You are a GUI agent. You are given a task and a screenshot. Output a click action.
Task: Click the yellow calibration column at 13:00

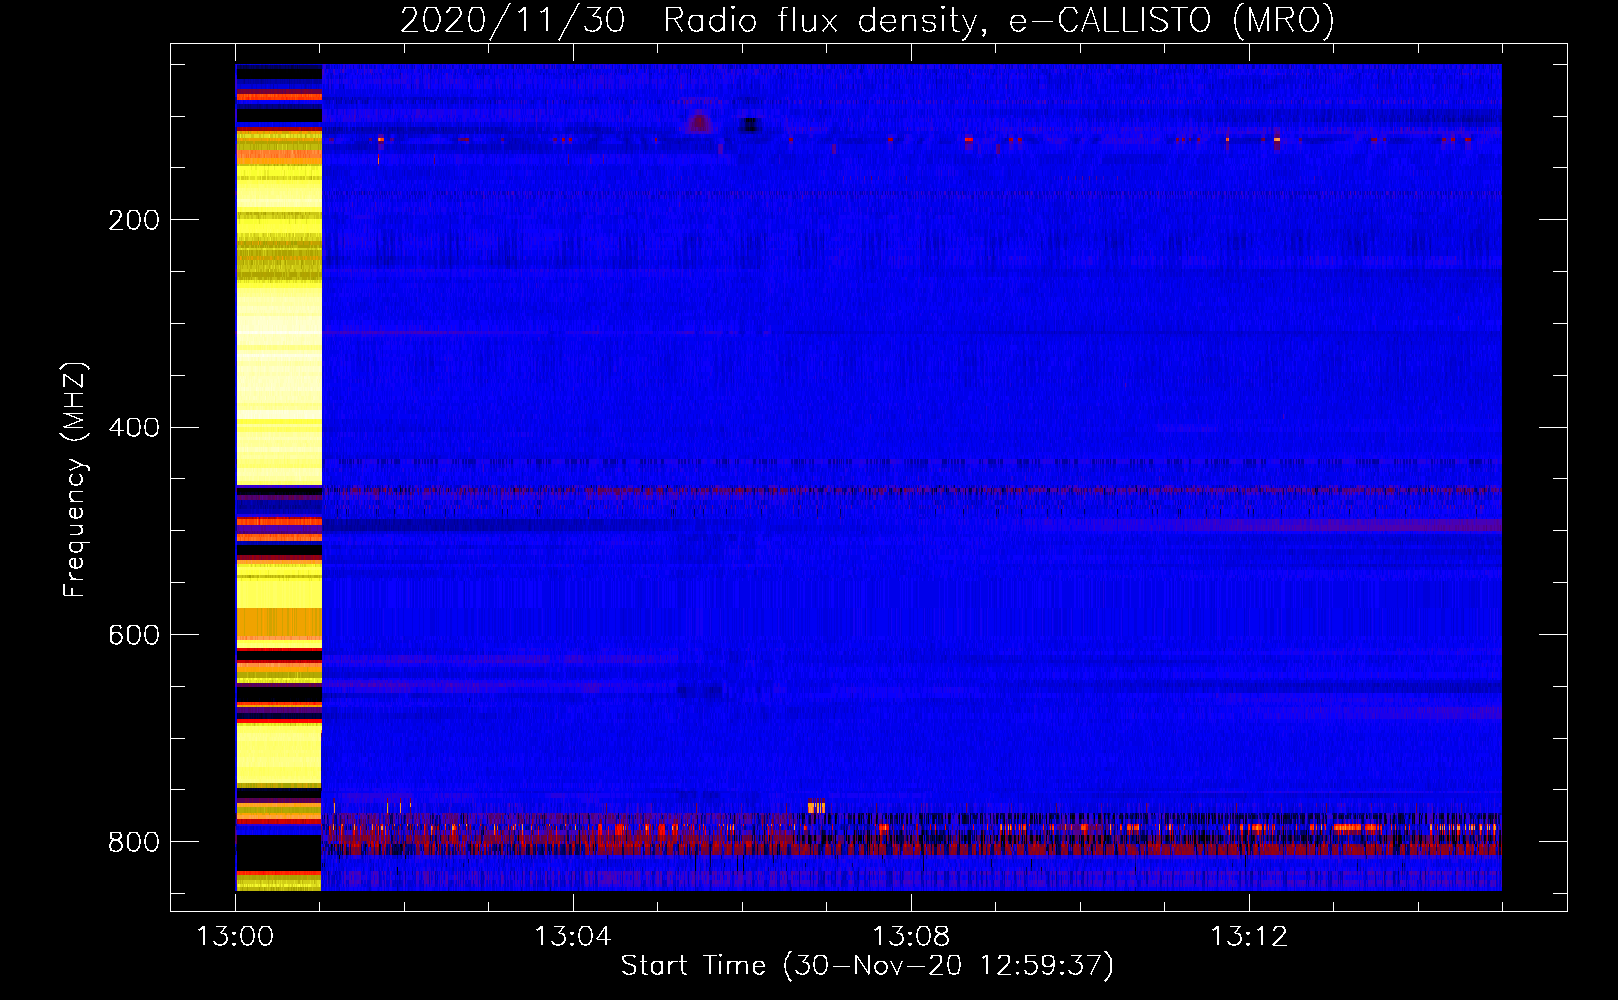(x=279, y=478)
